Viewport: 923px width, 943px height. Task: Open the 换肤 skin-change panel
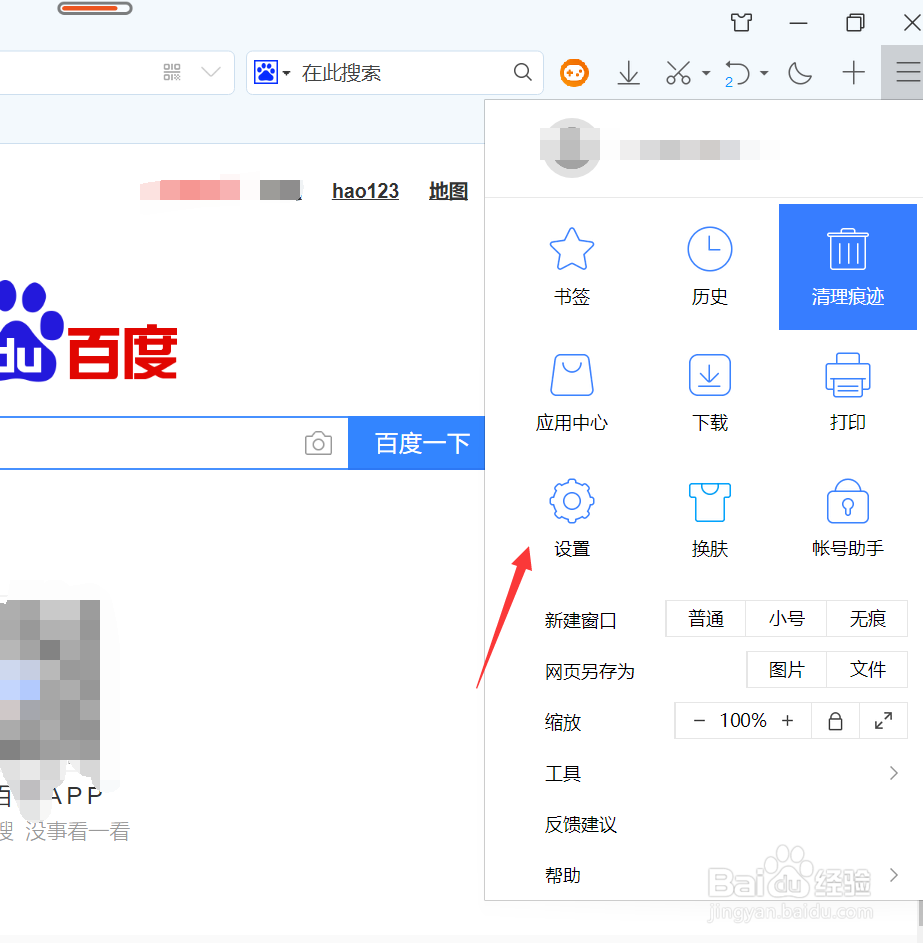pos(710,516)
